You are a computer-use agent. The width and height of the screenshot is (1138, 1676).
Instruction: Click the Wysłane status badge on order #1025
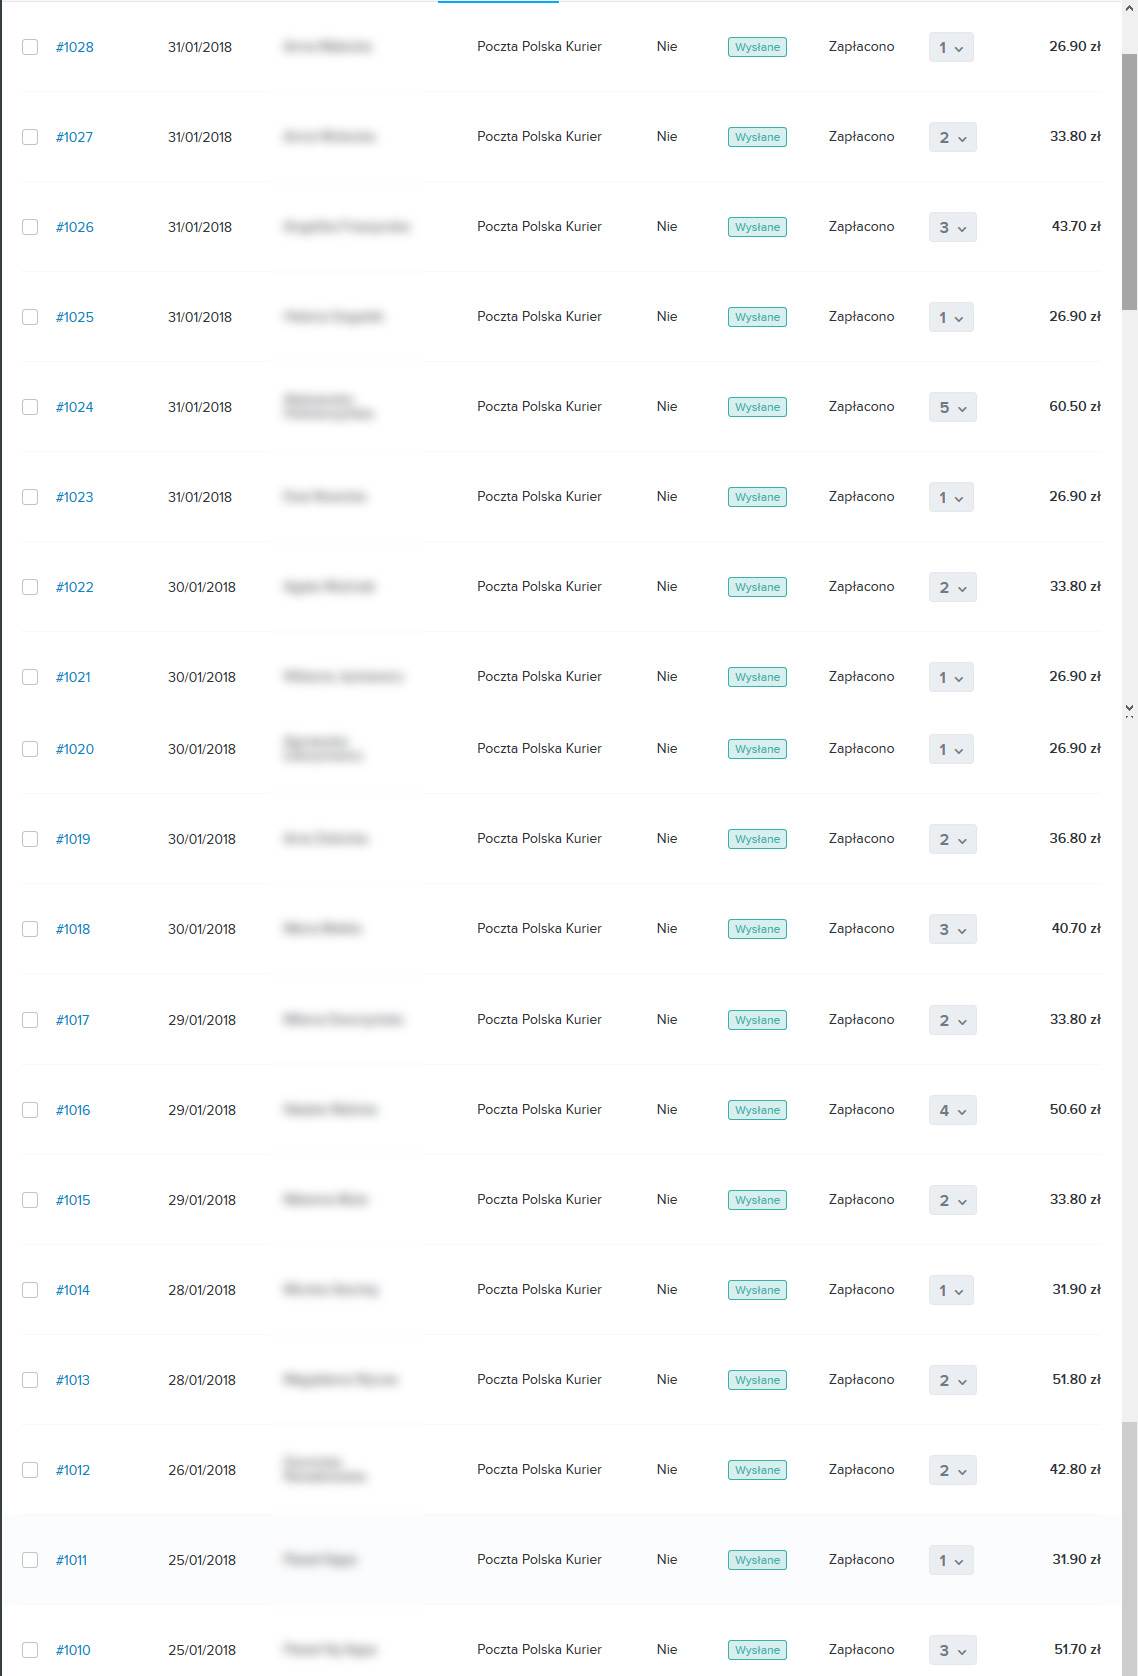(x=757, y=317)
